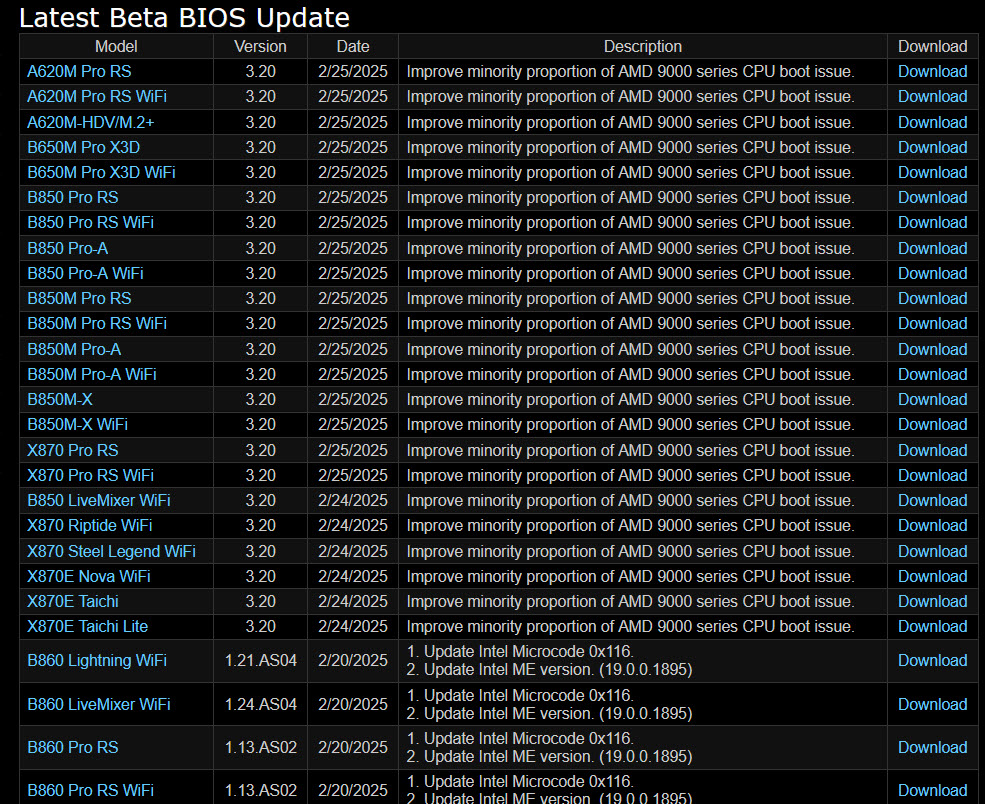Open the X870E Taichi Lite model link
The height and width of the screenshot is (804, 985).
click(87, 627)
